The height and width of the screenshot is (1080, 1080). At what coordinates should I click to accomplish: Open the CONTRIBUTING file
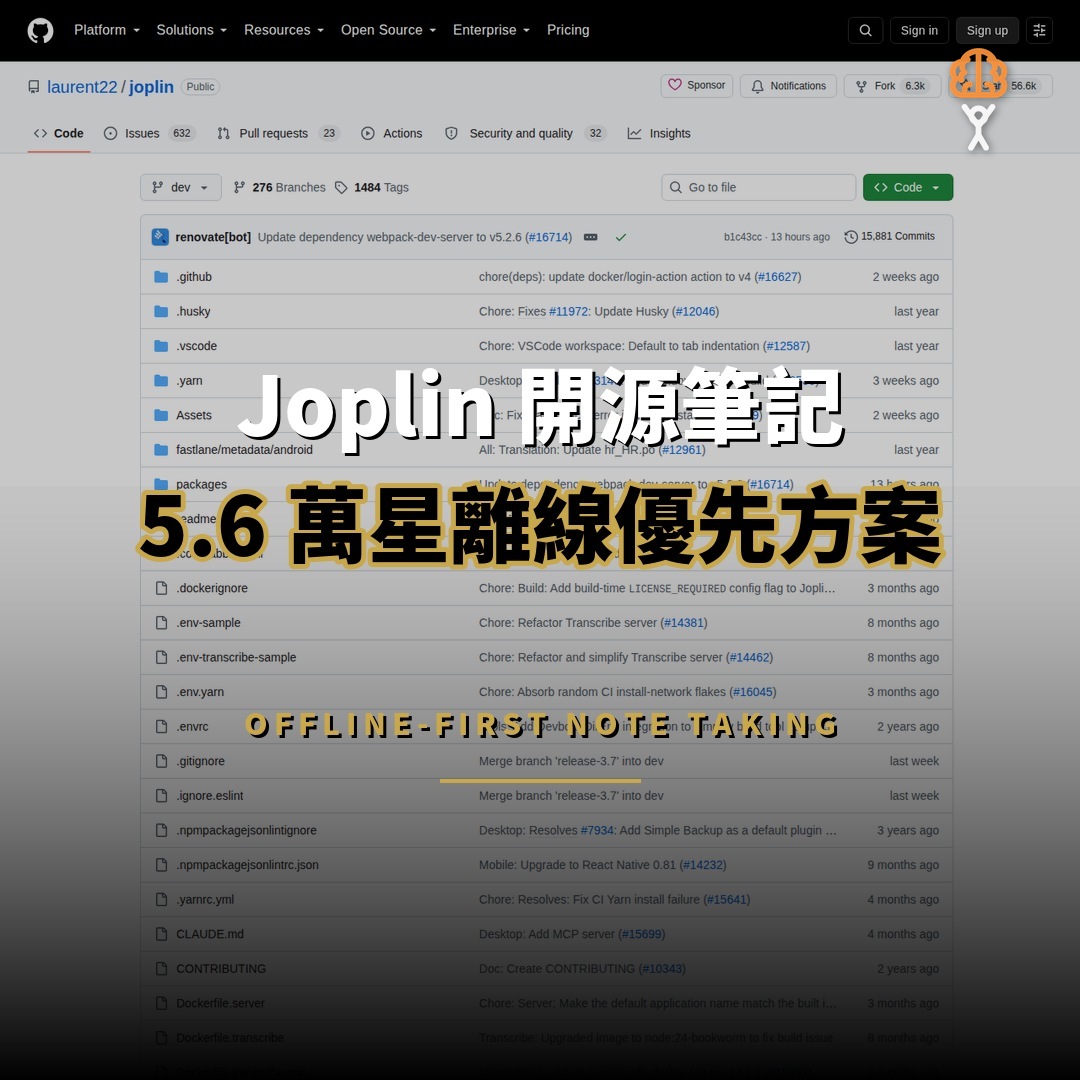pyautogui.click(x=221, y=968)
